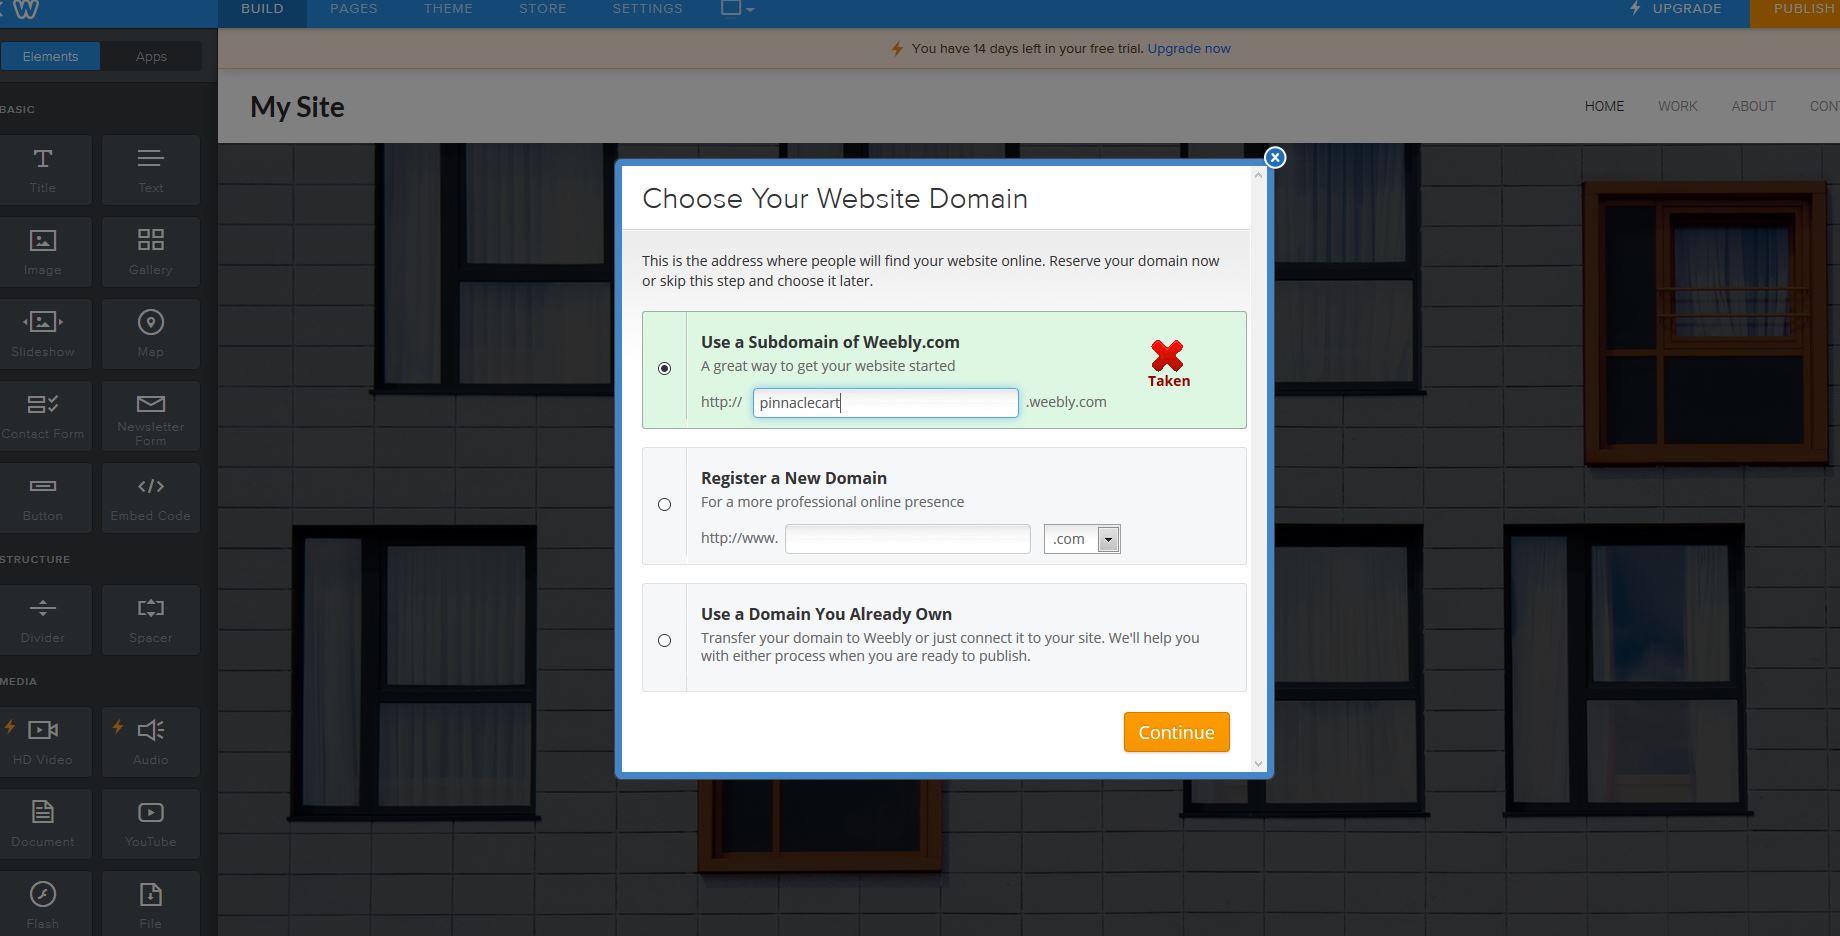Open the STORE tab
Image resolution: width=1840 pixels, height=936 pixels.
pos(543,9)
